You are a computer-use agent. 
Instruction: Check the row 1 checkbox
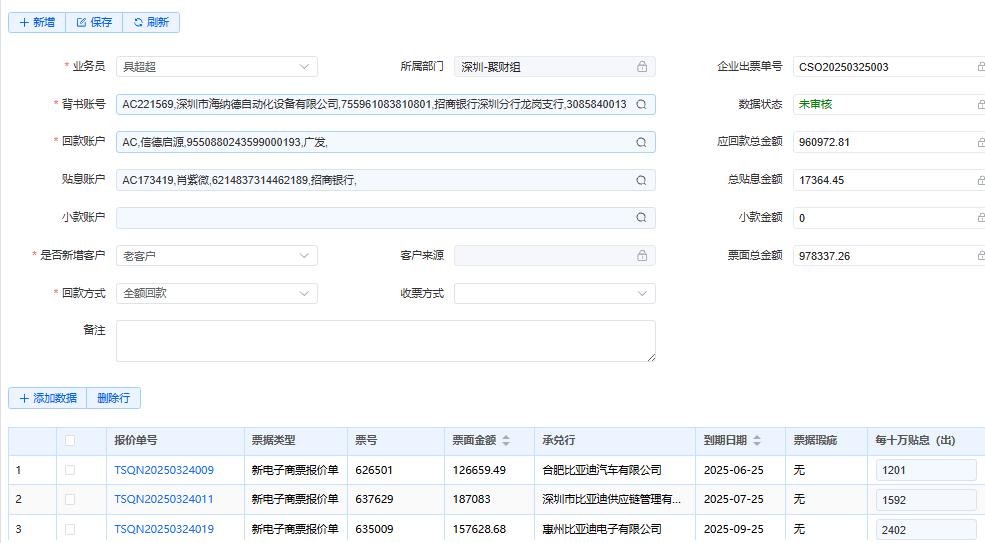pos(70,470)
